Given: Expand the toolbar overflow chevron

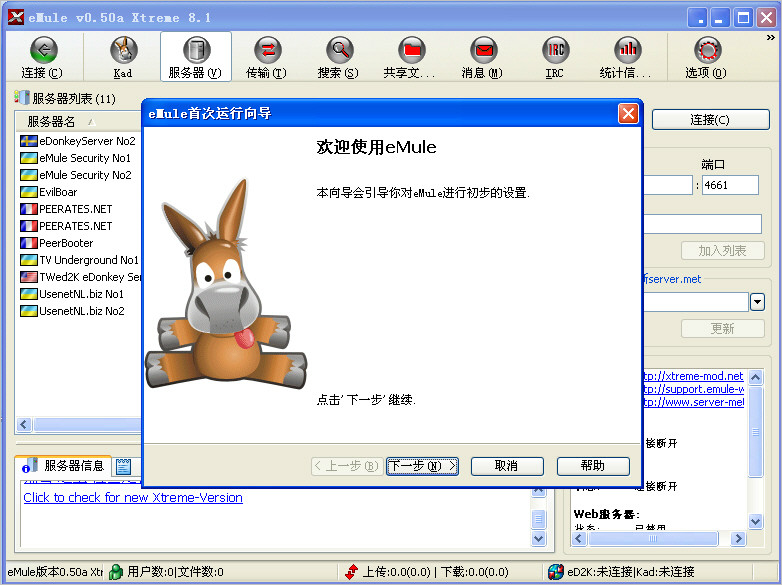Looking at the screenshot, I should click(771, 37).
